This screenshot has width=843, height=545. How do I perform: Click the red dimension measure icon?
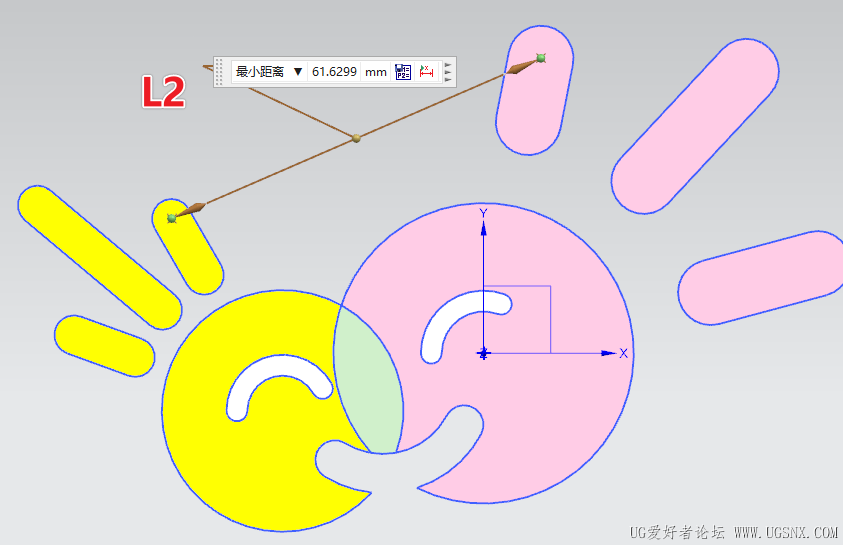point(426,71)
